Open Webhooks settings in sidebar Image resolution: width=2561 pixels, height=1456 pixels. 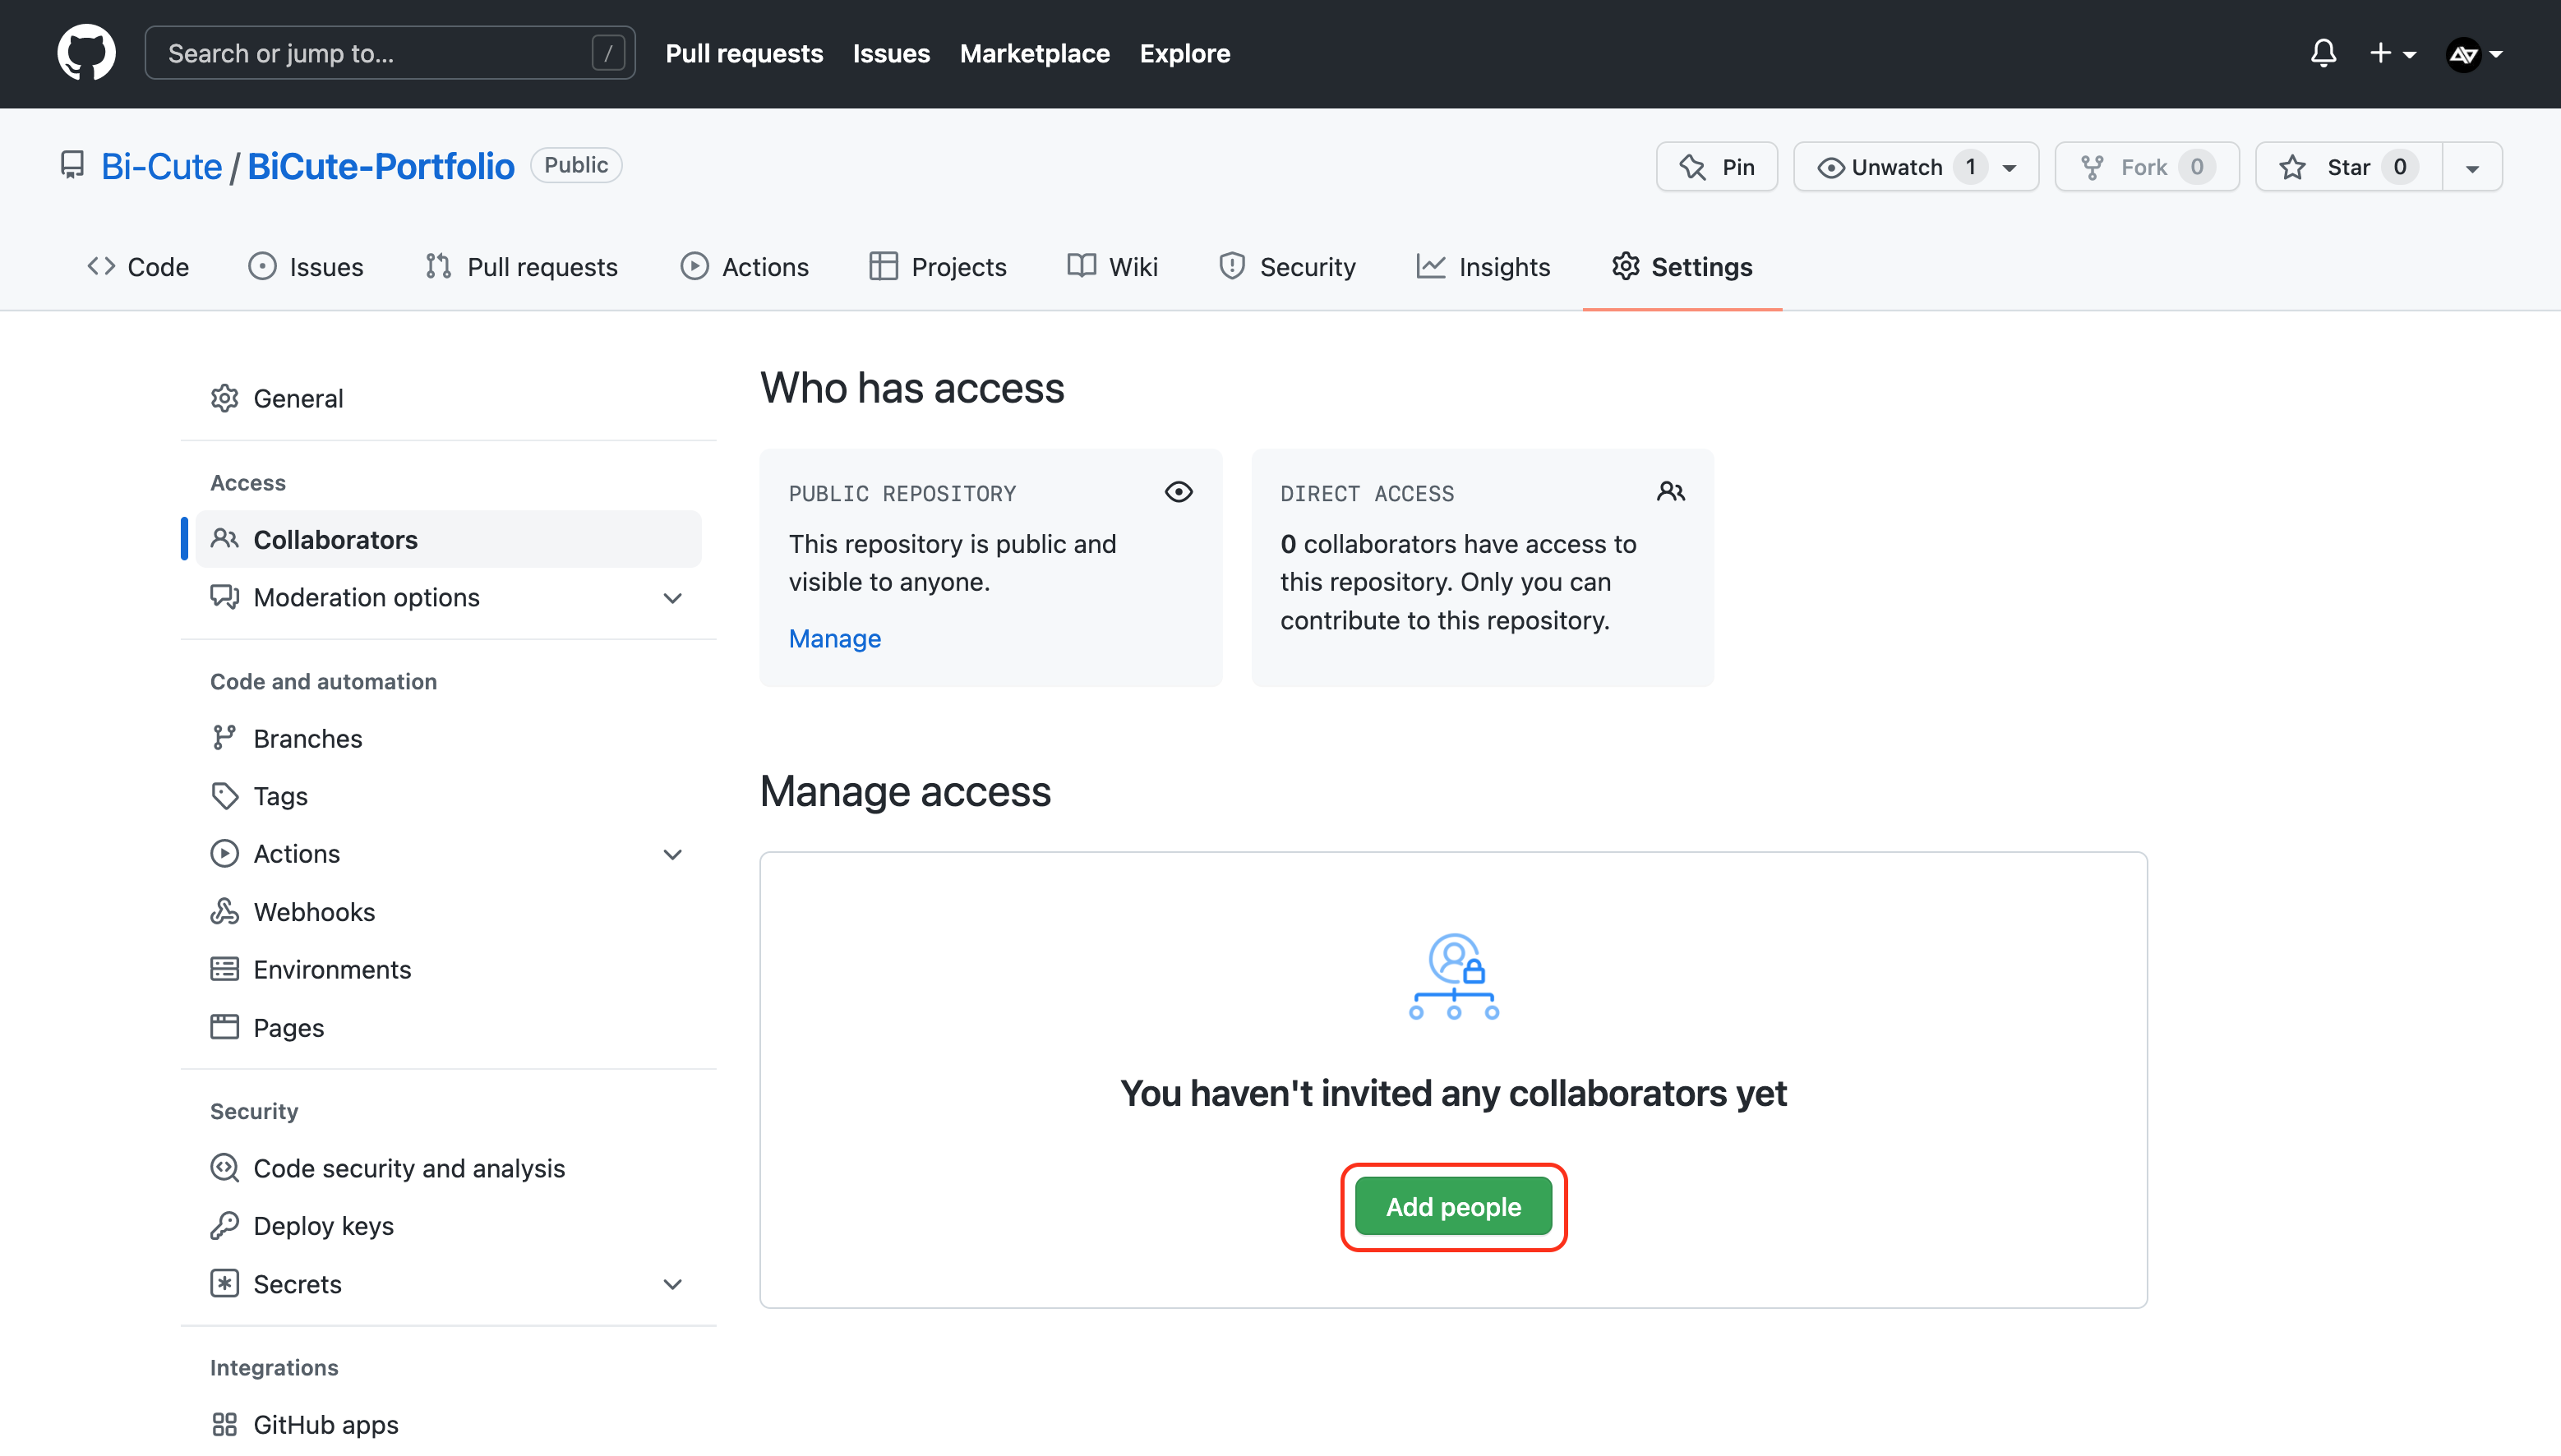coord(314,911)
